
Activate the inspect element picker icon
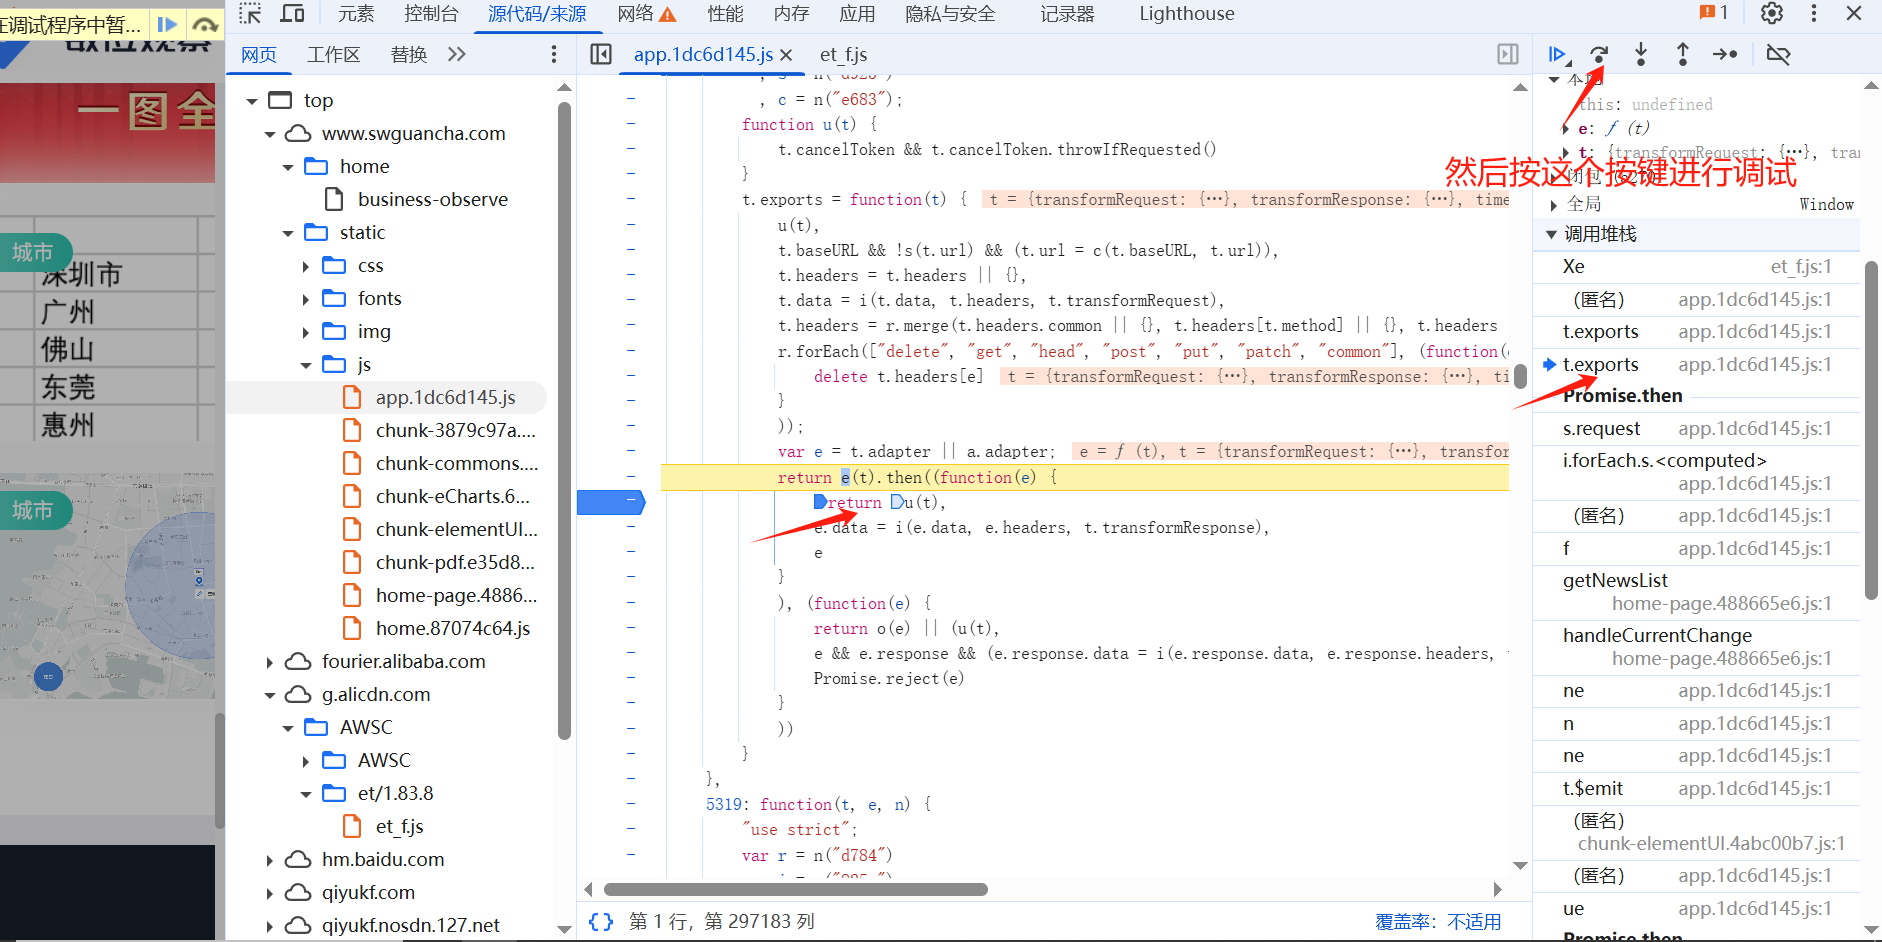[x=250, y=14]
